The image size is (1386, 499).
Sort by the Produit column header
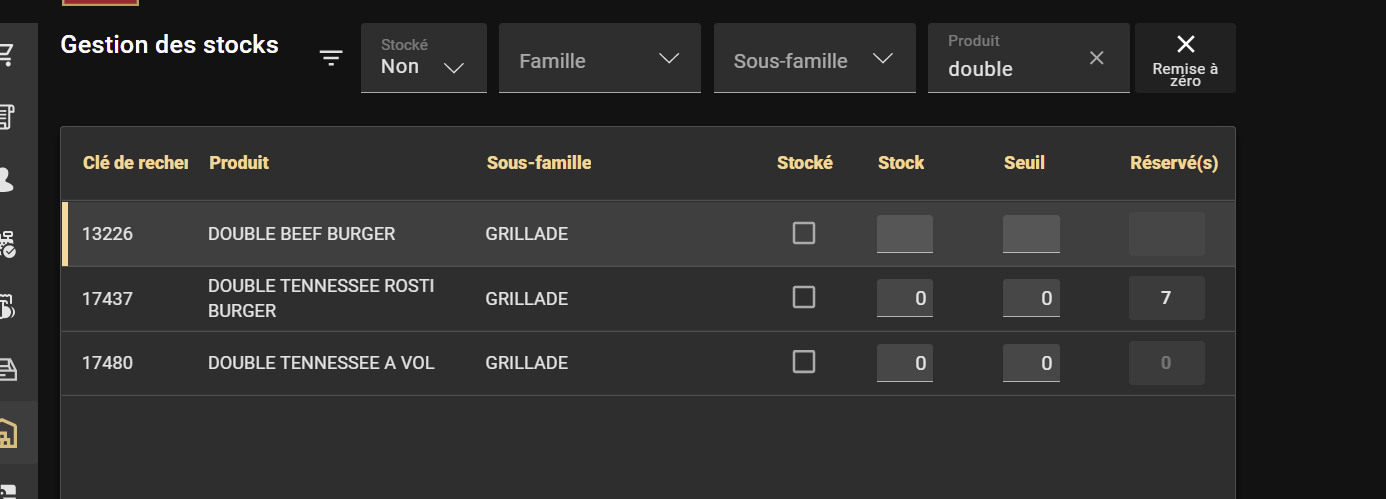[x=239, y=163]
